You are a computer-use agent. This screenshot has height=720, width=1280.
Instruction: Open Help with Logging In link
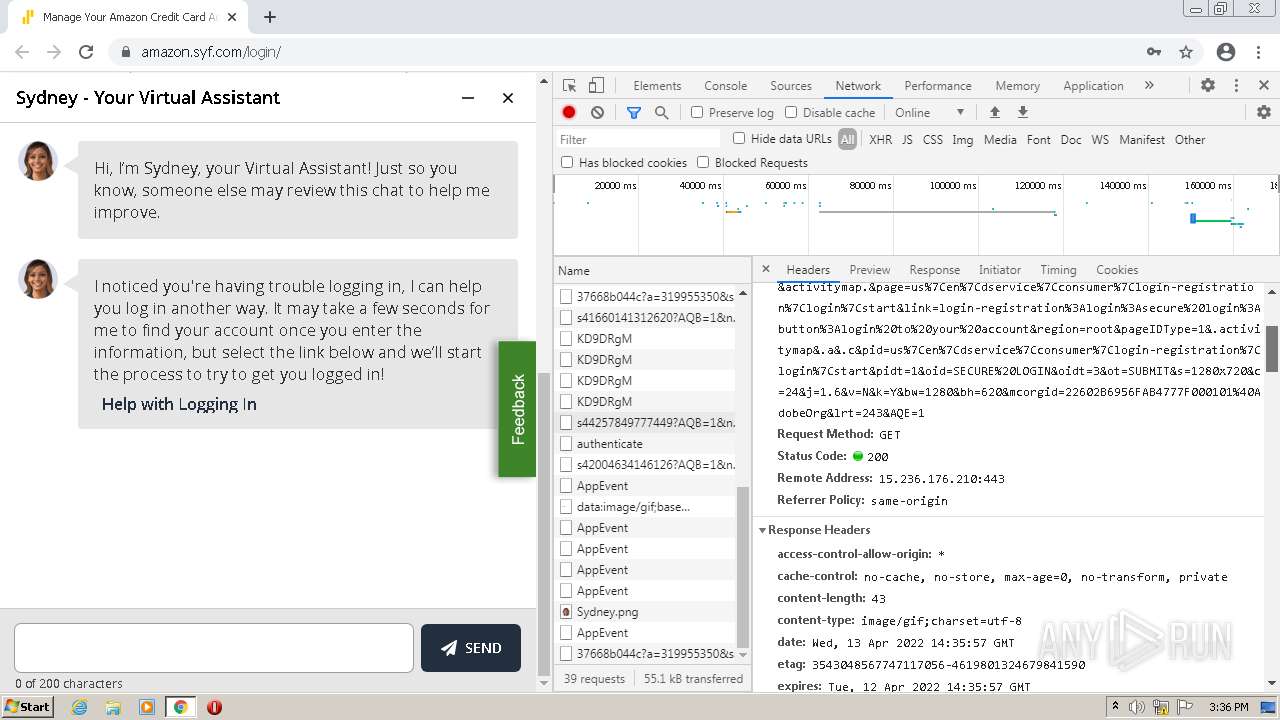pos(179,404)
